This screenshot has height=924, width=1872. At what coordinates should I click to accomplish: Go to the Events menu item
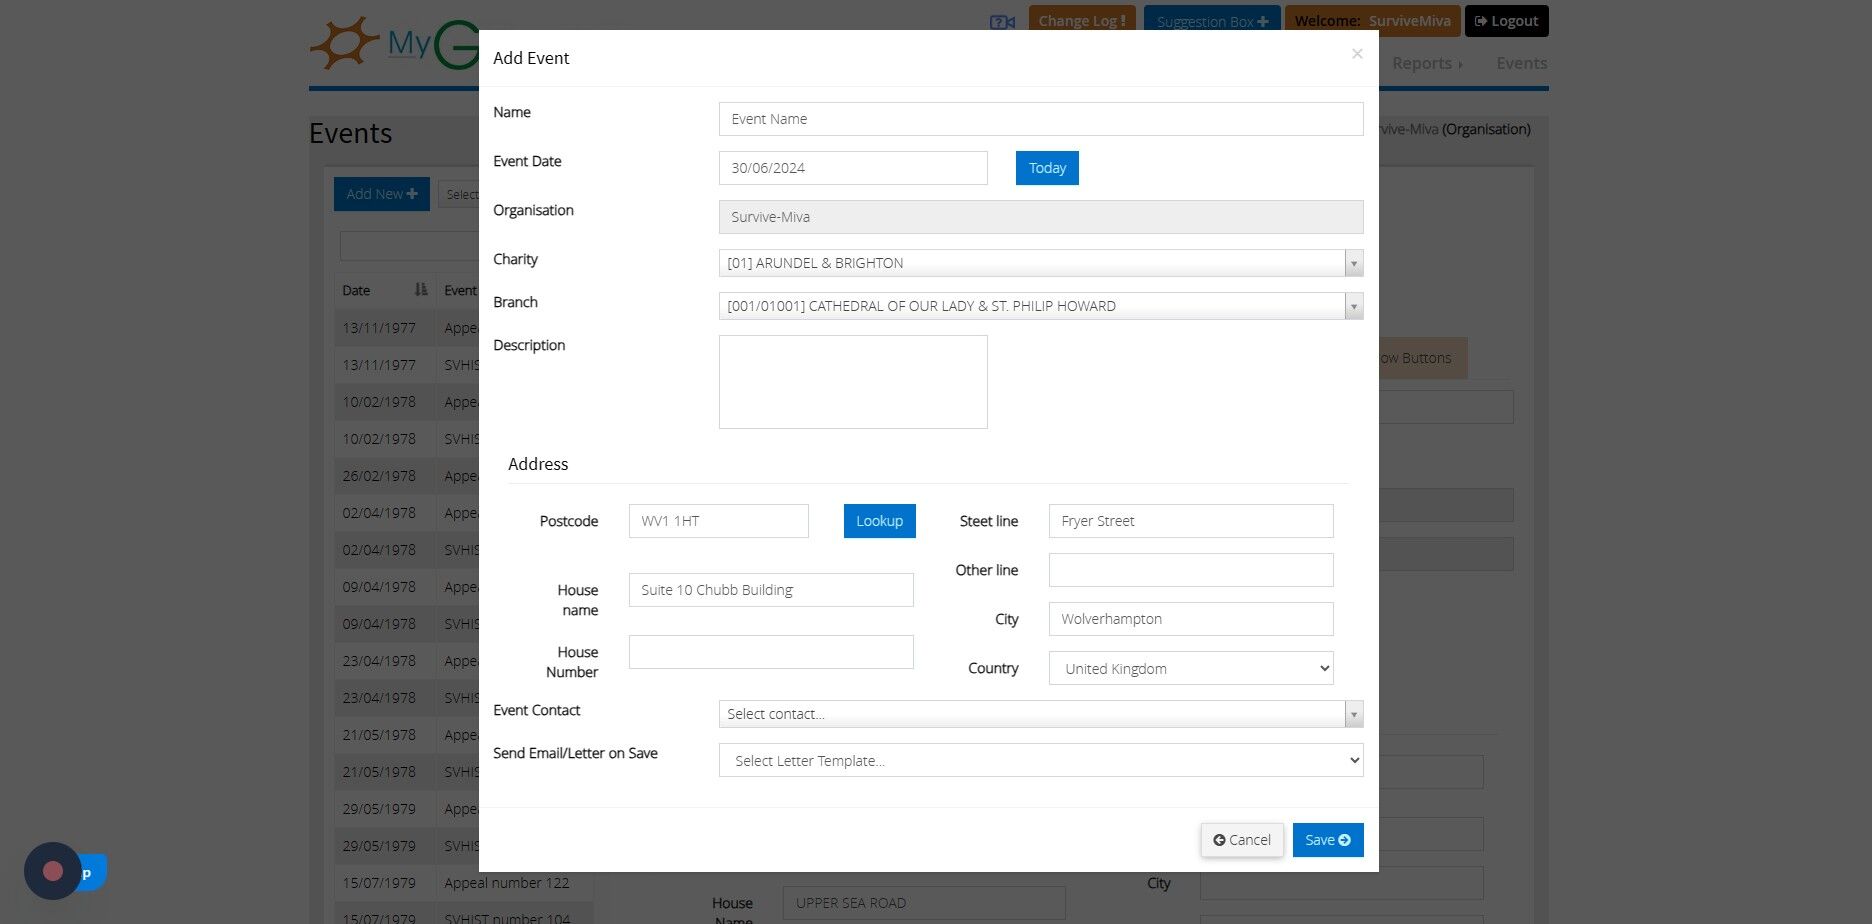point(1521,63)
